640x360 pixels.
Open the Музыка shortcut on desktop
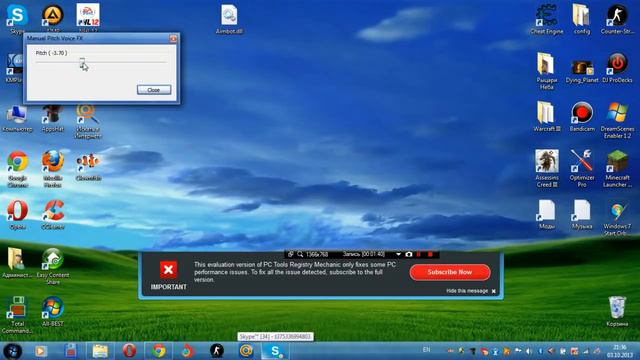pyautogui.click(x=582, y=215)
